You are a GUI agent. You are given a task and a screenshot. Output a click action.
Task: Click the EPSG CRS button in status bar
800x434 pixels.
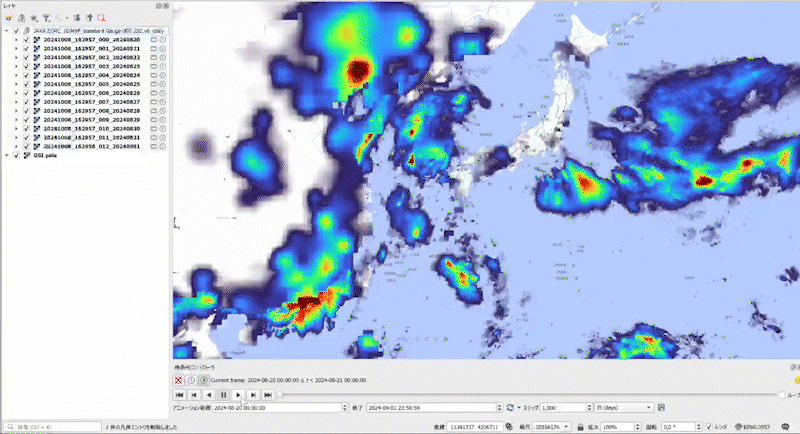click(x=753, y=426)
